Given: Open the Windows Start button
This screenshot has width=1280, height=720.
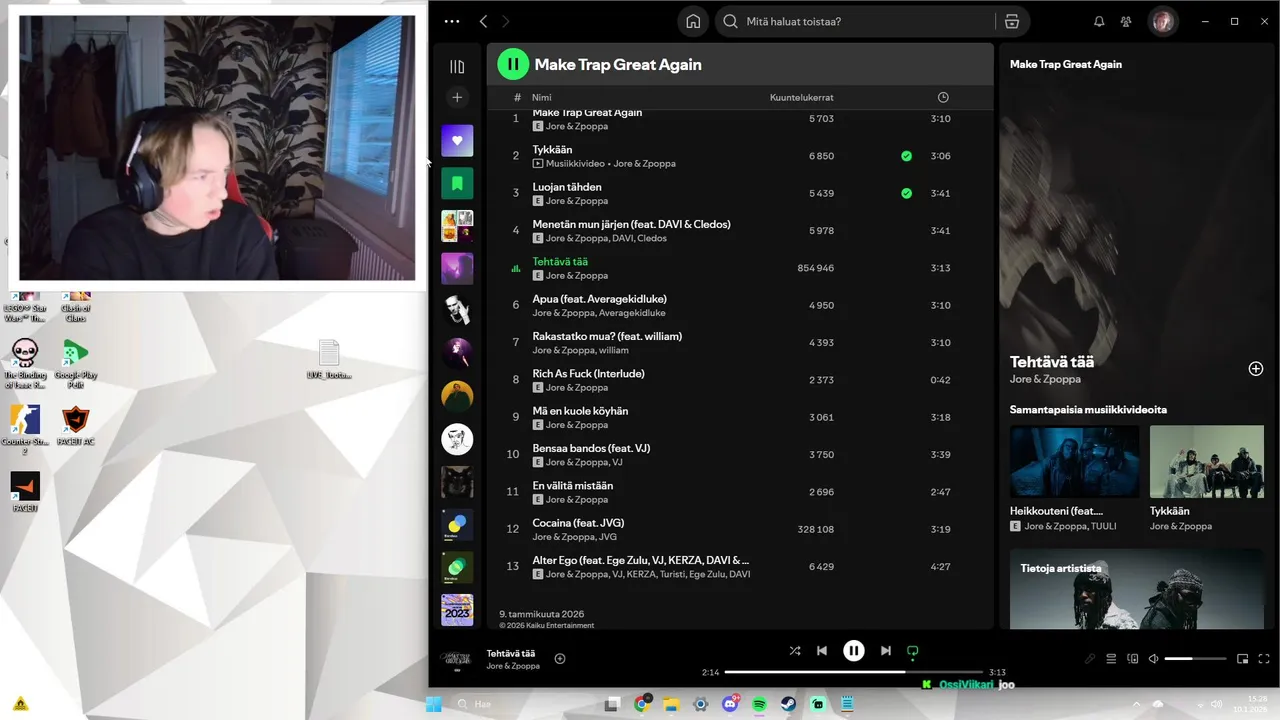Looking at the screenshot, I should click(x=434, y=704).
